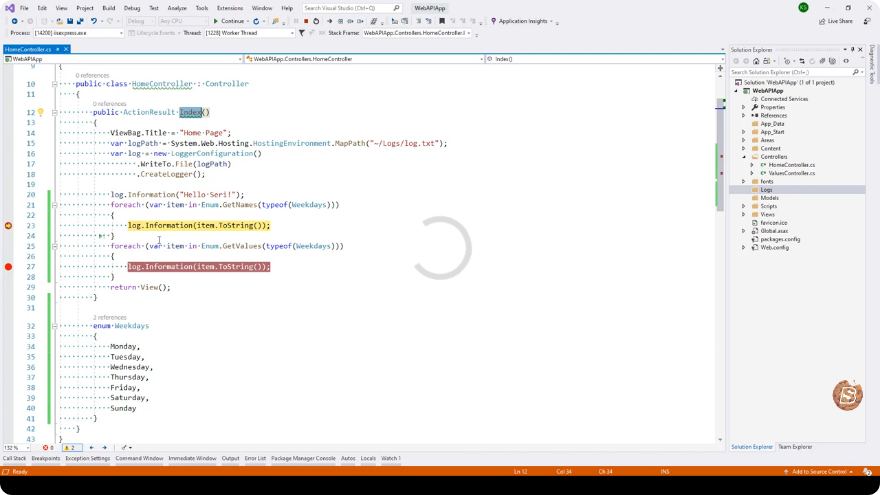
Task: Click the errors count icon showing 0
Action: [48, 447]
